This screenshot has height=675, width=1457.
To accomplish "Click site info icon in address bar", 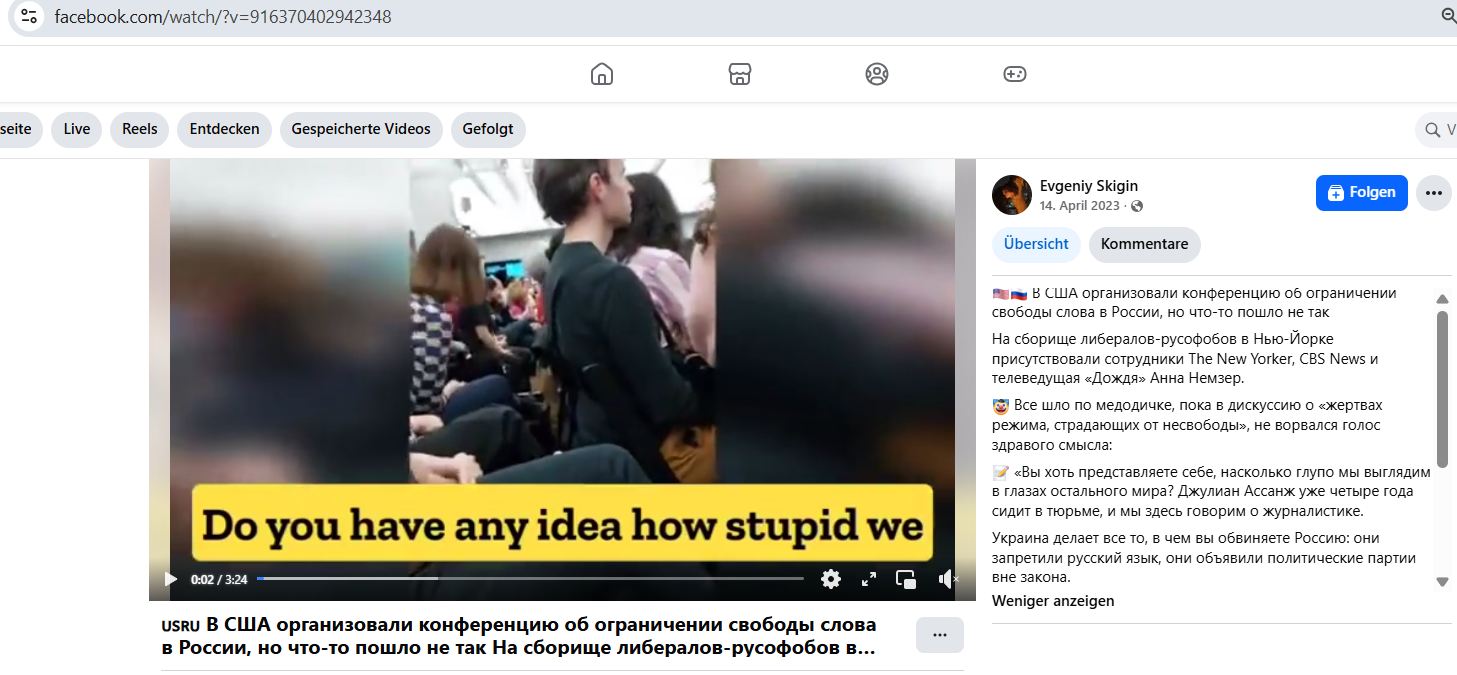I will [29, 16].
